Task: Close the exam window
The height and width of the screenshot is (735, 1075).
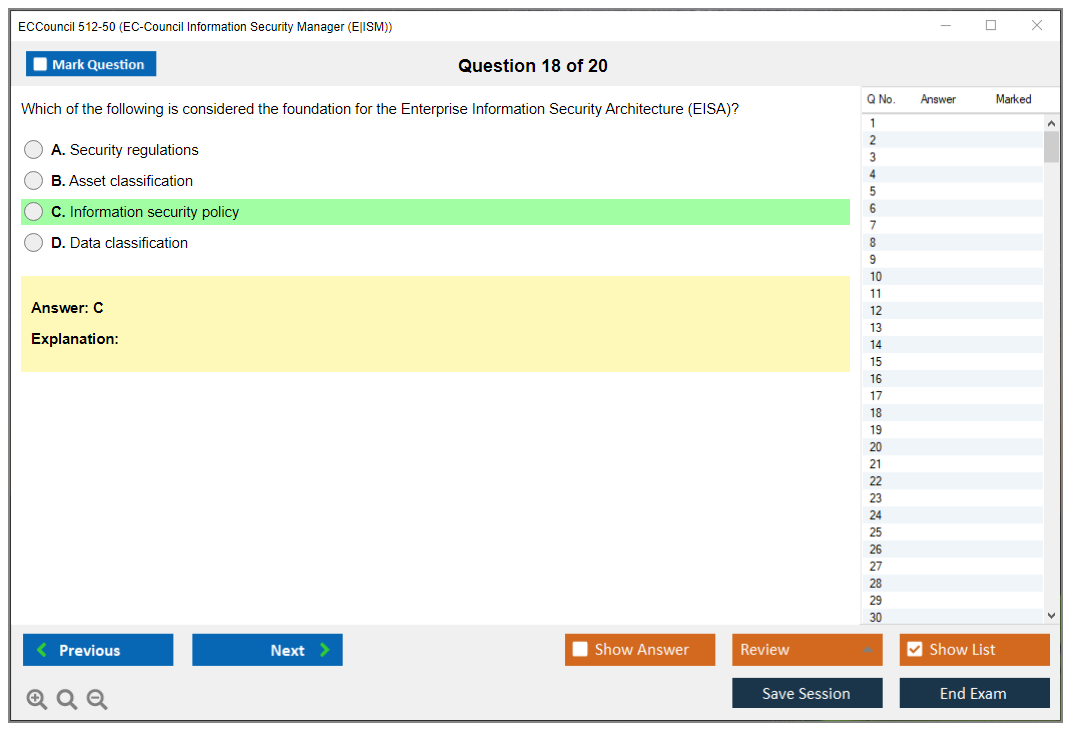Action: (1036, 26)
